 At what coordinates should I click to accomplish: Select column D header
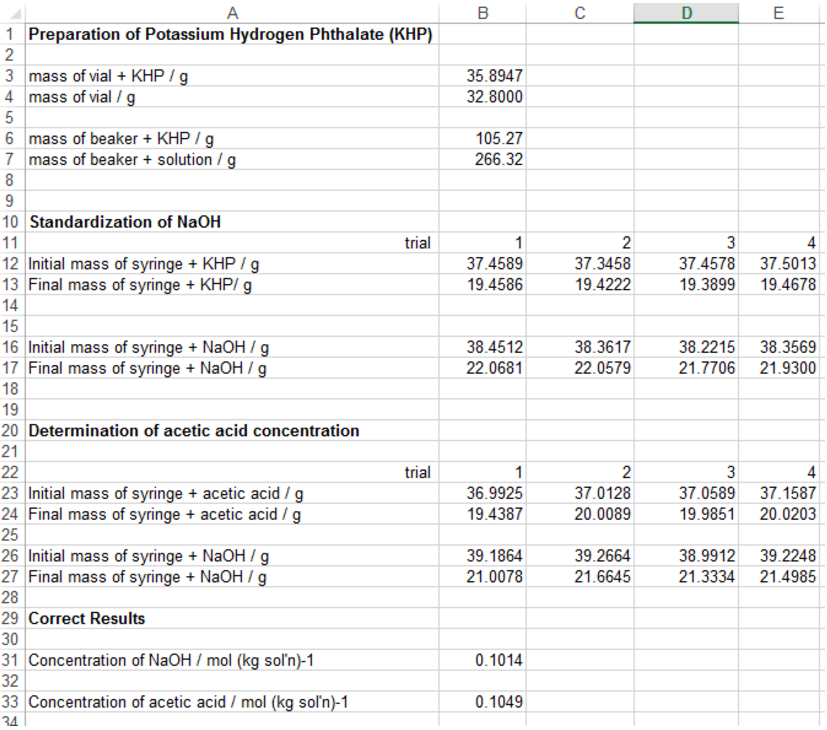[687, 13]
